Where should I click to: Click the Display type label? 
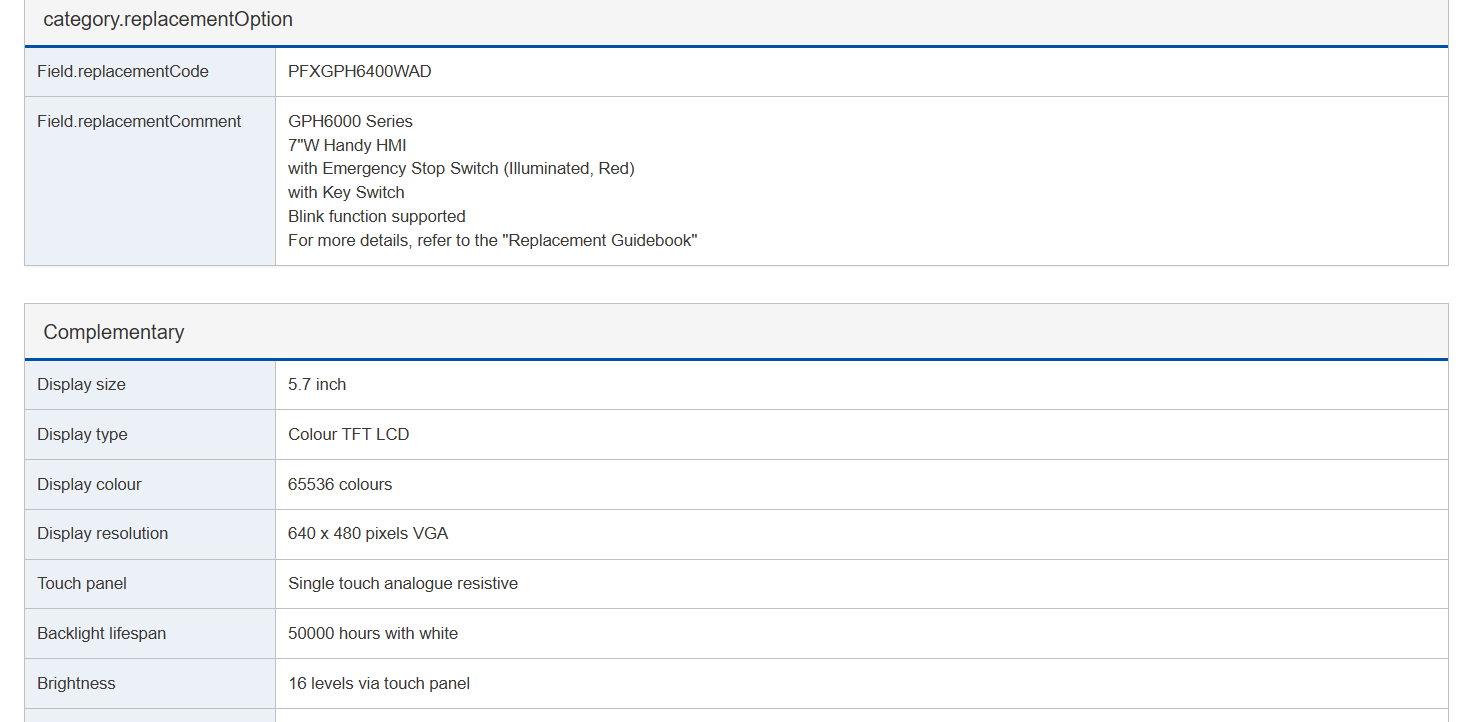point(82,434)
